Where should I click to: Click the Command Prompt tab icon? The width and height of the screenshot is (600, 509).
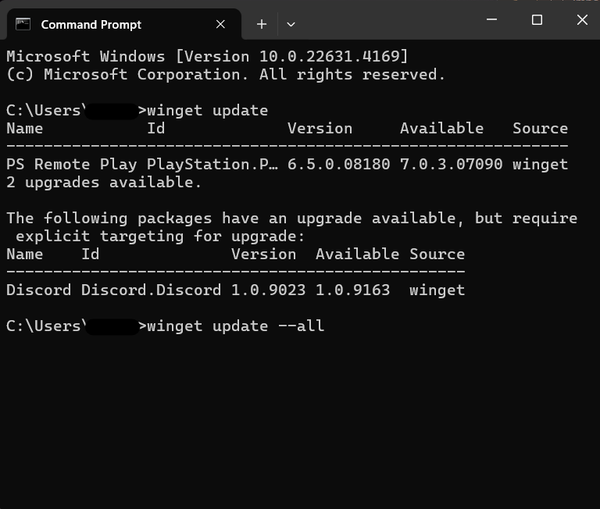24,24
